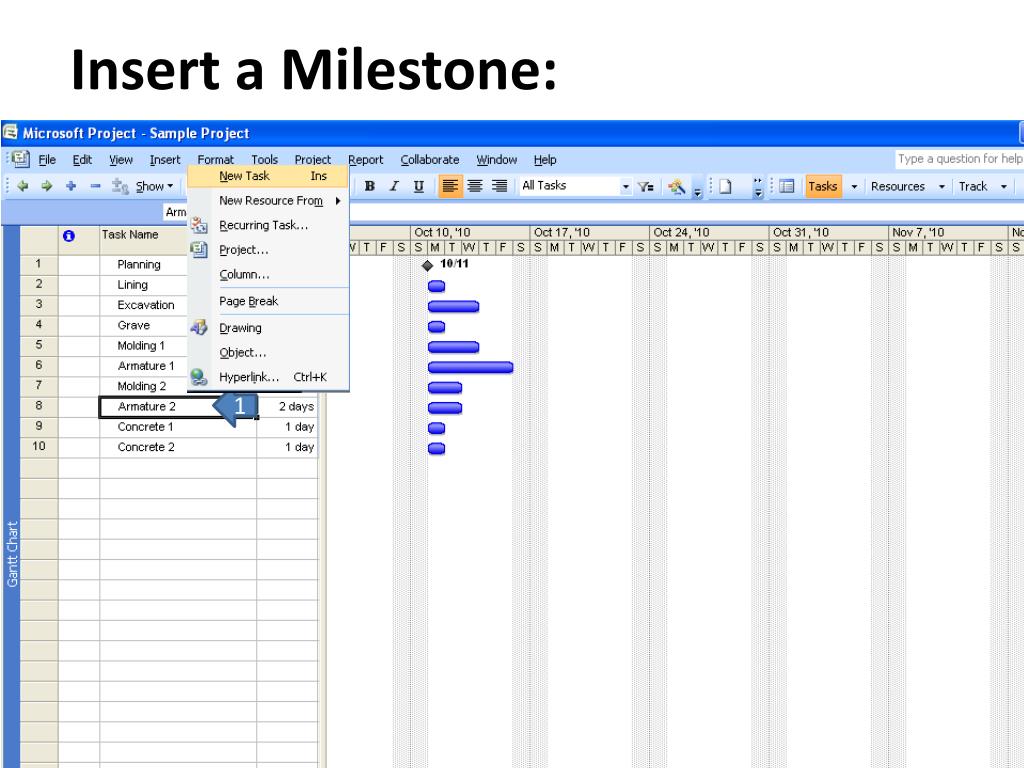Open the Show outline level dropdown
Viewport: 1024px width, 768px height.
[155, 187]
